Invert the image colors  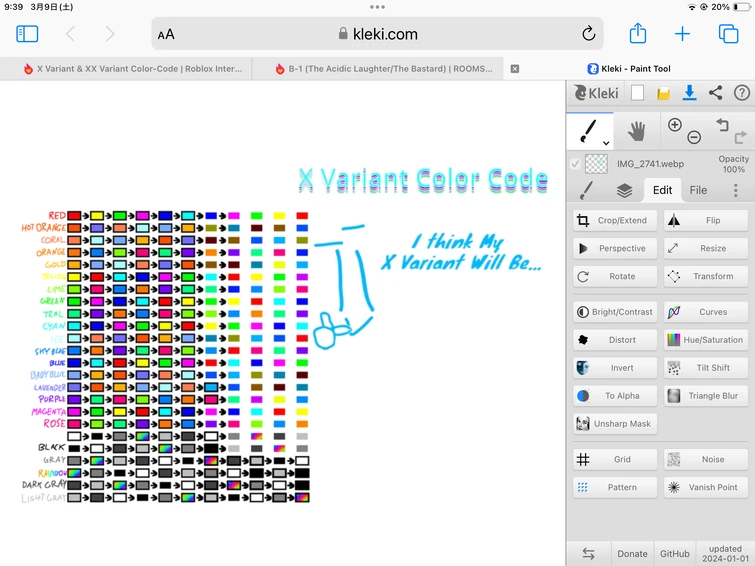tap(615, 368)
